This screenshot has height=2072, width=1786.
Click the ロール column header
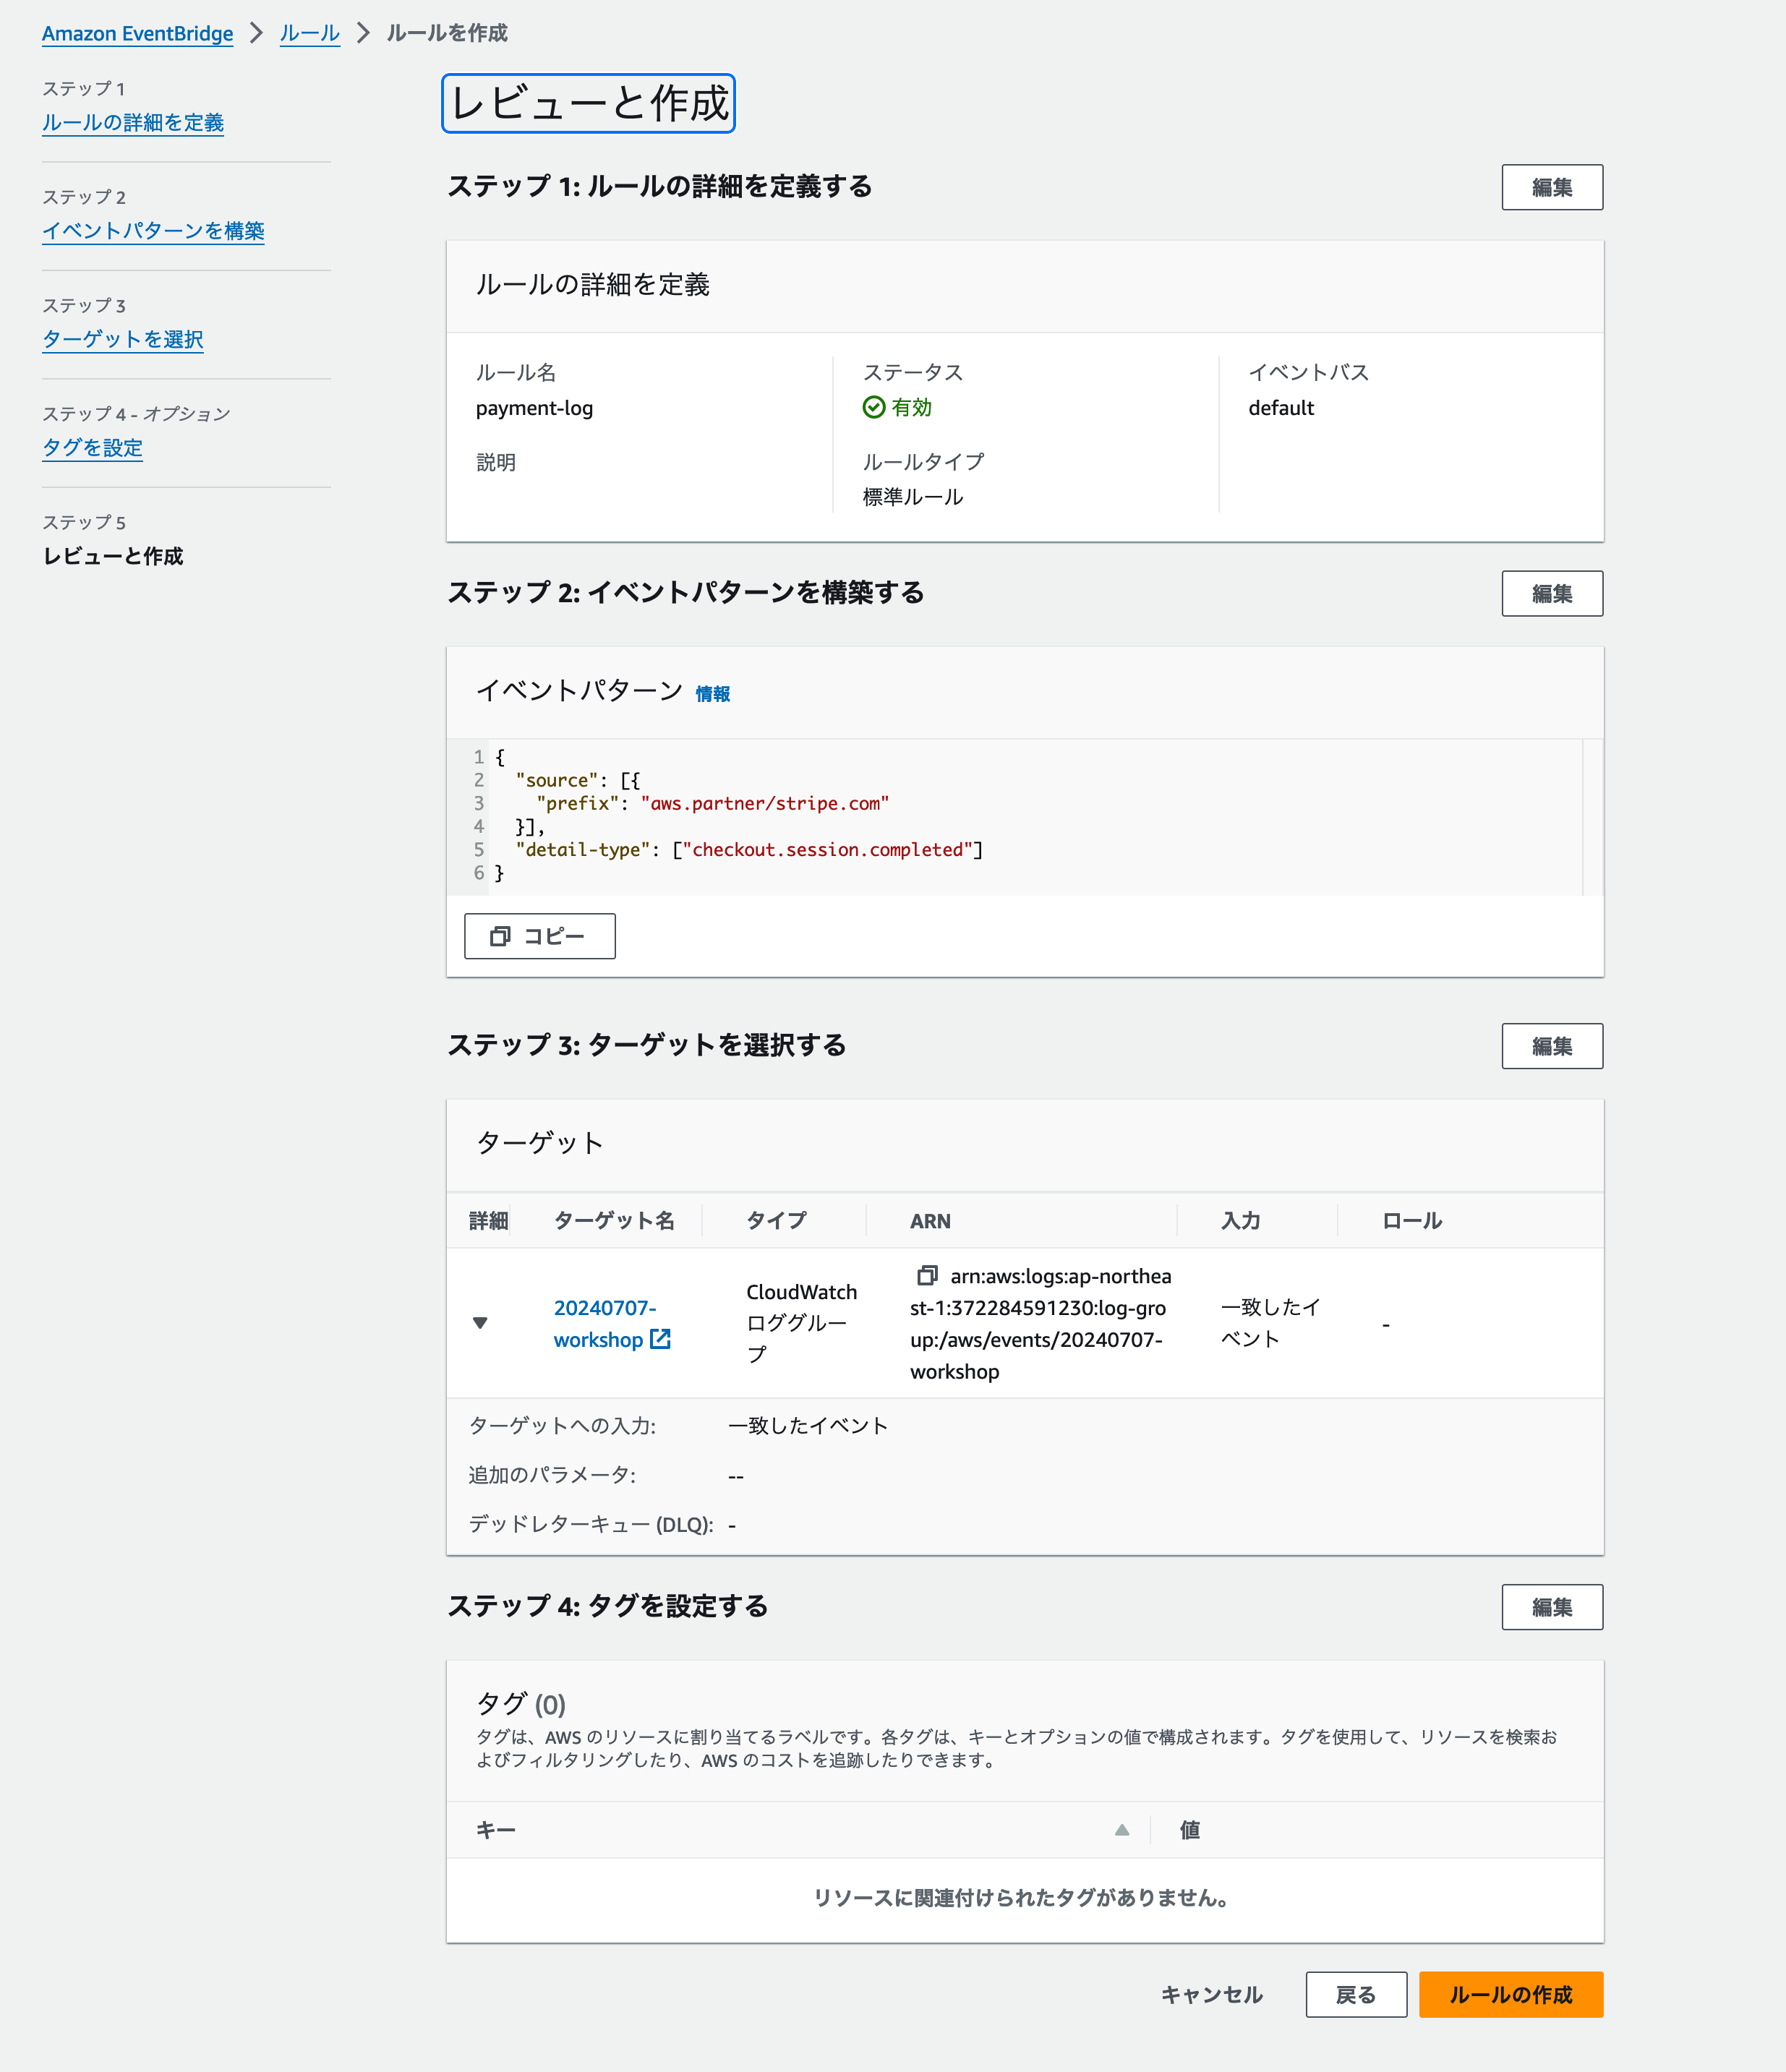(x=1411, y=1220)
